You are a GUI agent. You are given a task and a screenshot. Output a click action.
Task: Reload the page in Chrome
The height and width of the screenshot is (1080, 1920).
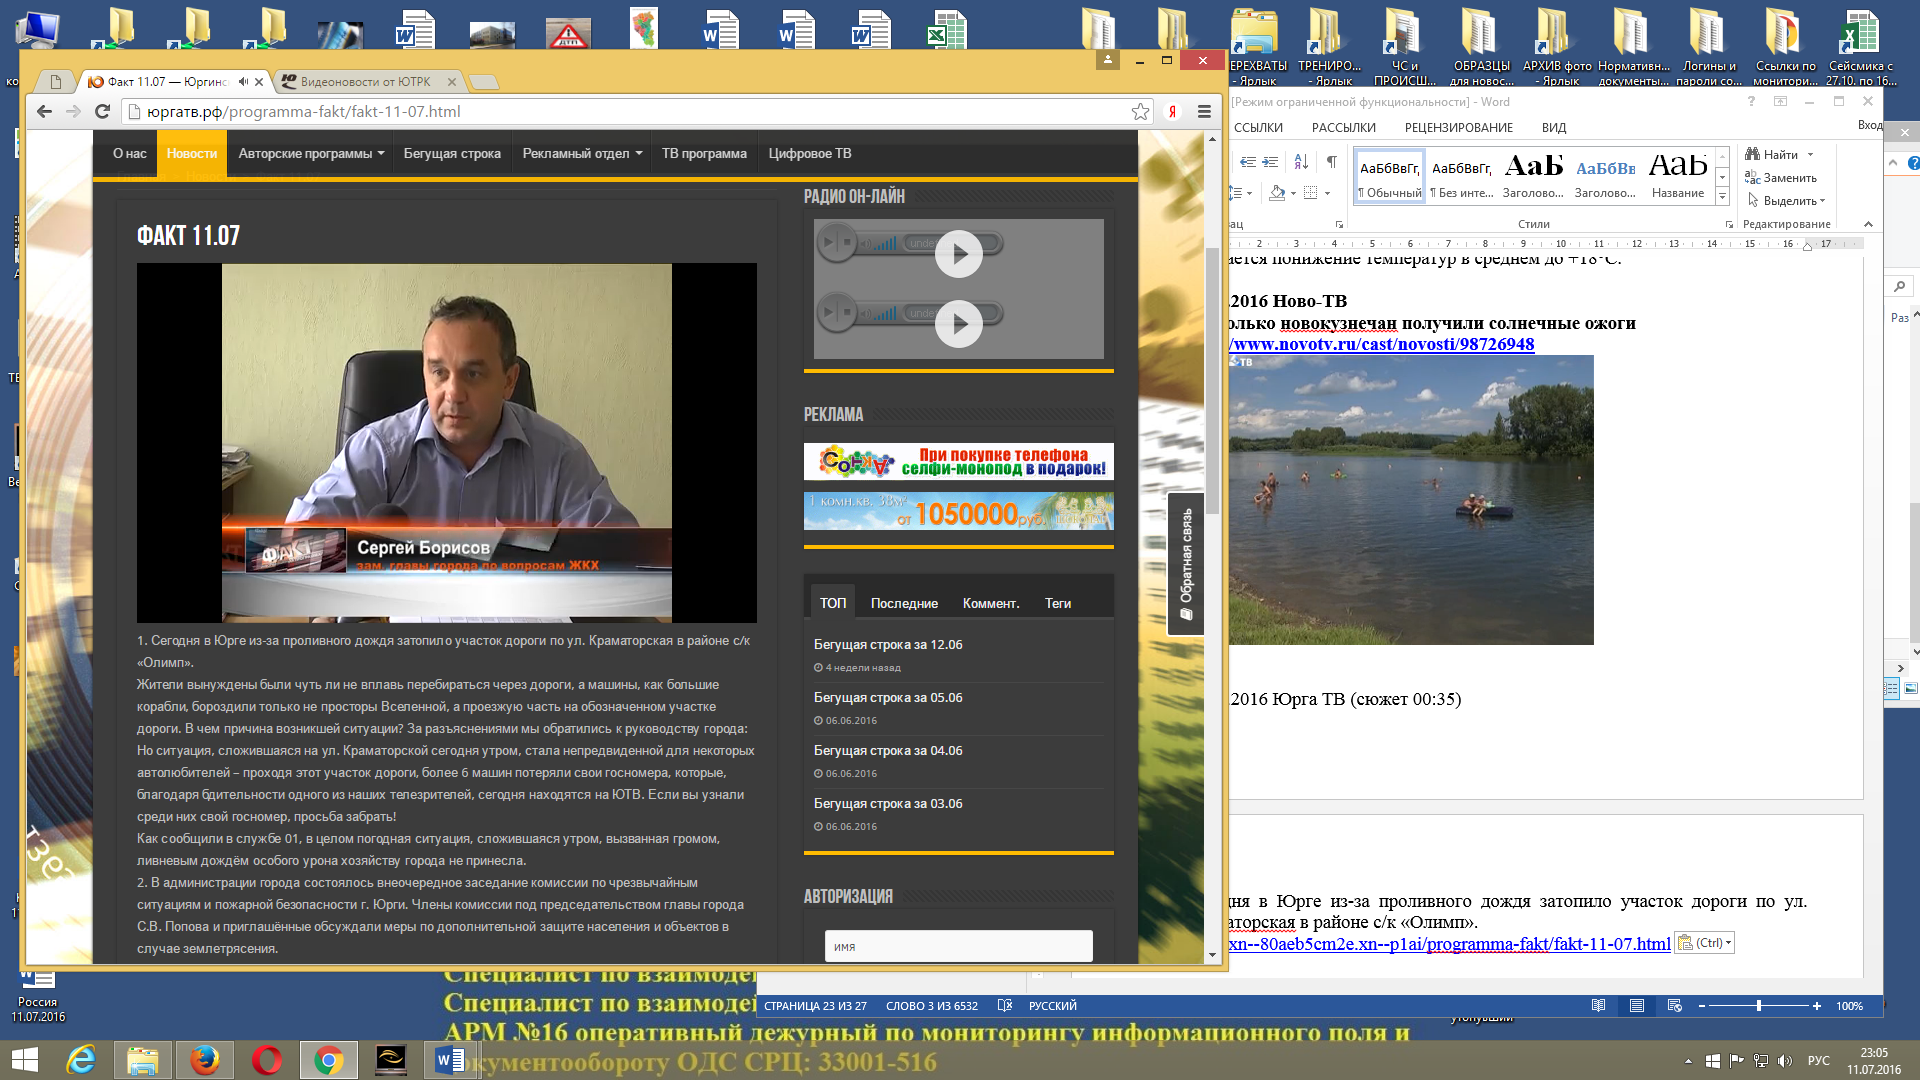pyautogui.click(x=102, y=112)
